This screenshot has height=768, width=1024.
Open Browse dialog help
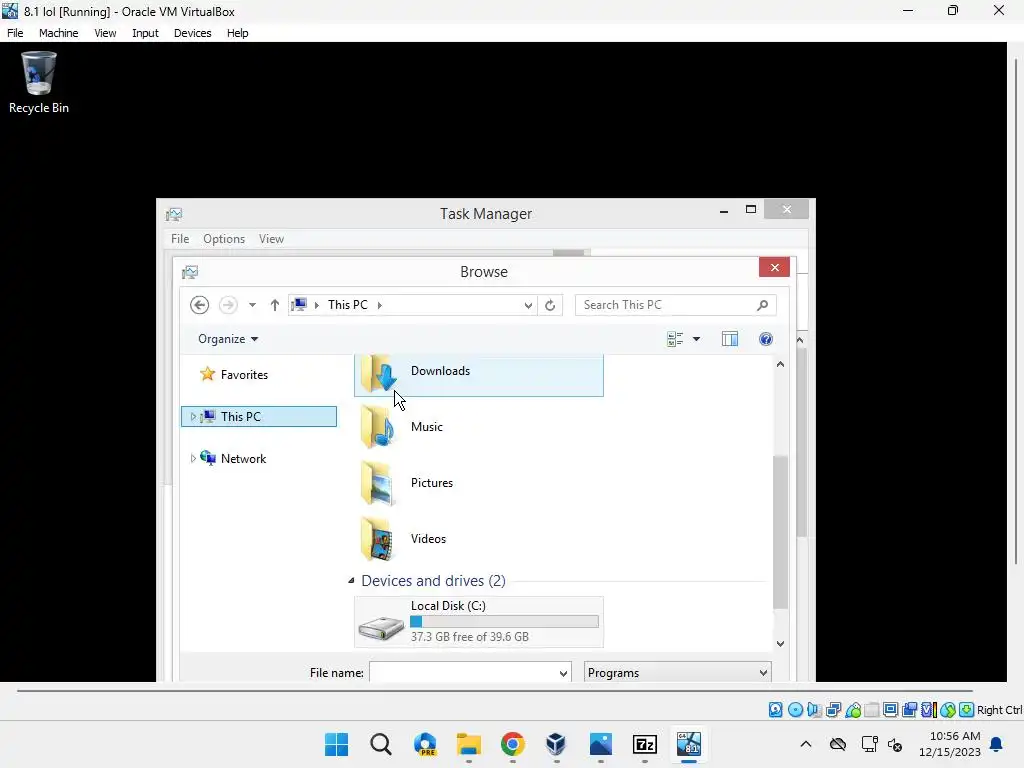point(765,339)
